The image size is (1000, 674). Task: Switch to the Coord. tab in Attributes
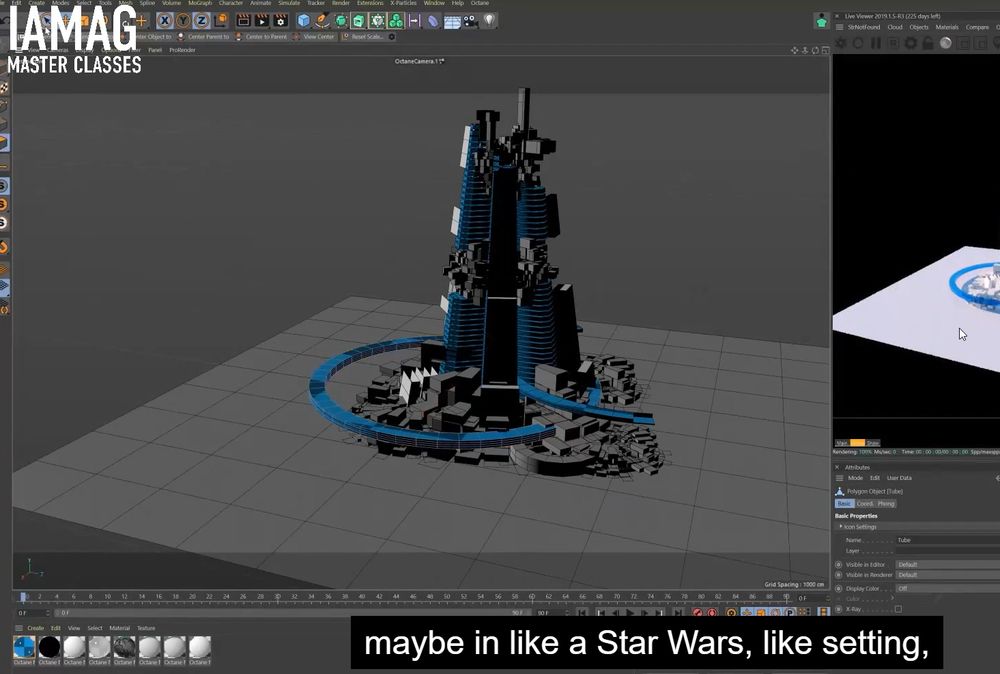[865, 504]
